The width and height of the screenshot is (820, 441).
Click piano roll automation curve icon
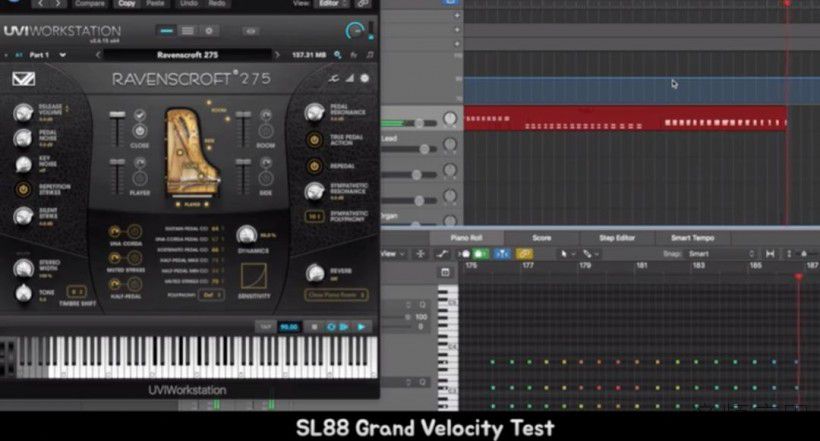point(442,254)
